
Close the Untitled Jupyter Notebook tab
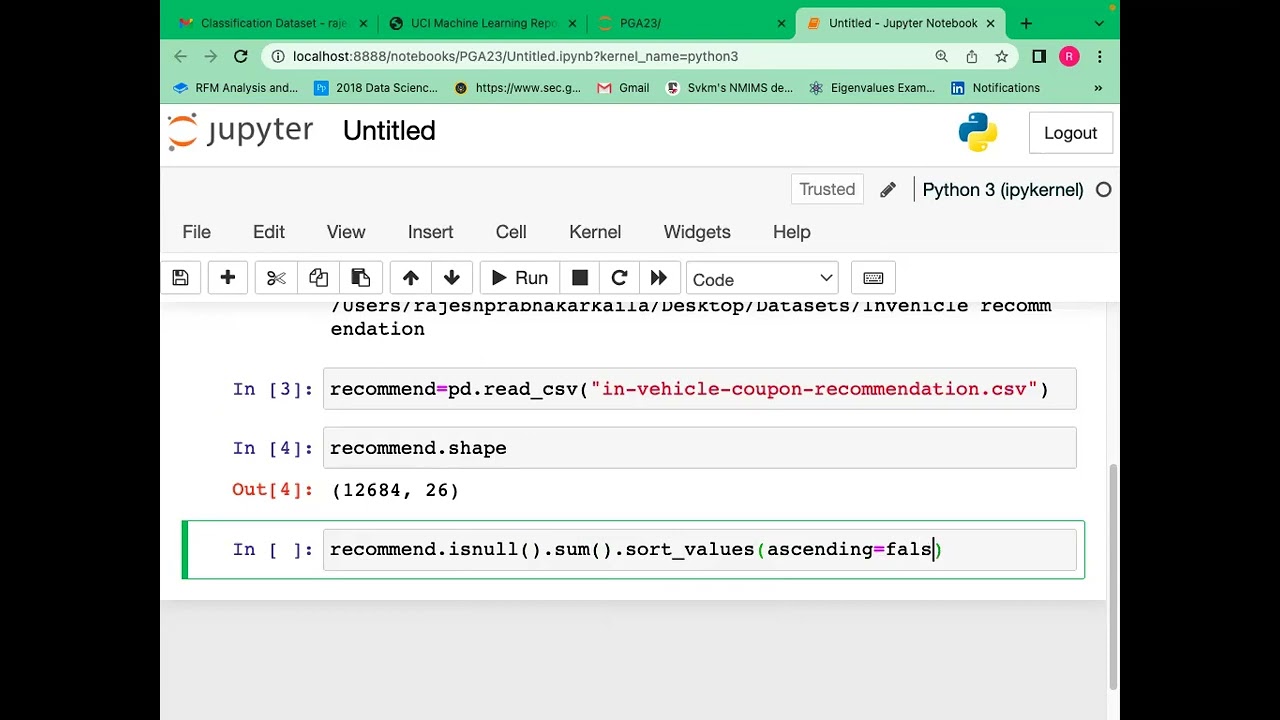click(x=992, y=23)
